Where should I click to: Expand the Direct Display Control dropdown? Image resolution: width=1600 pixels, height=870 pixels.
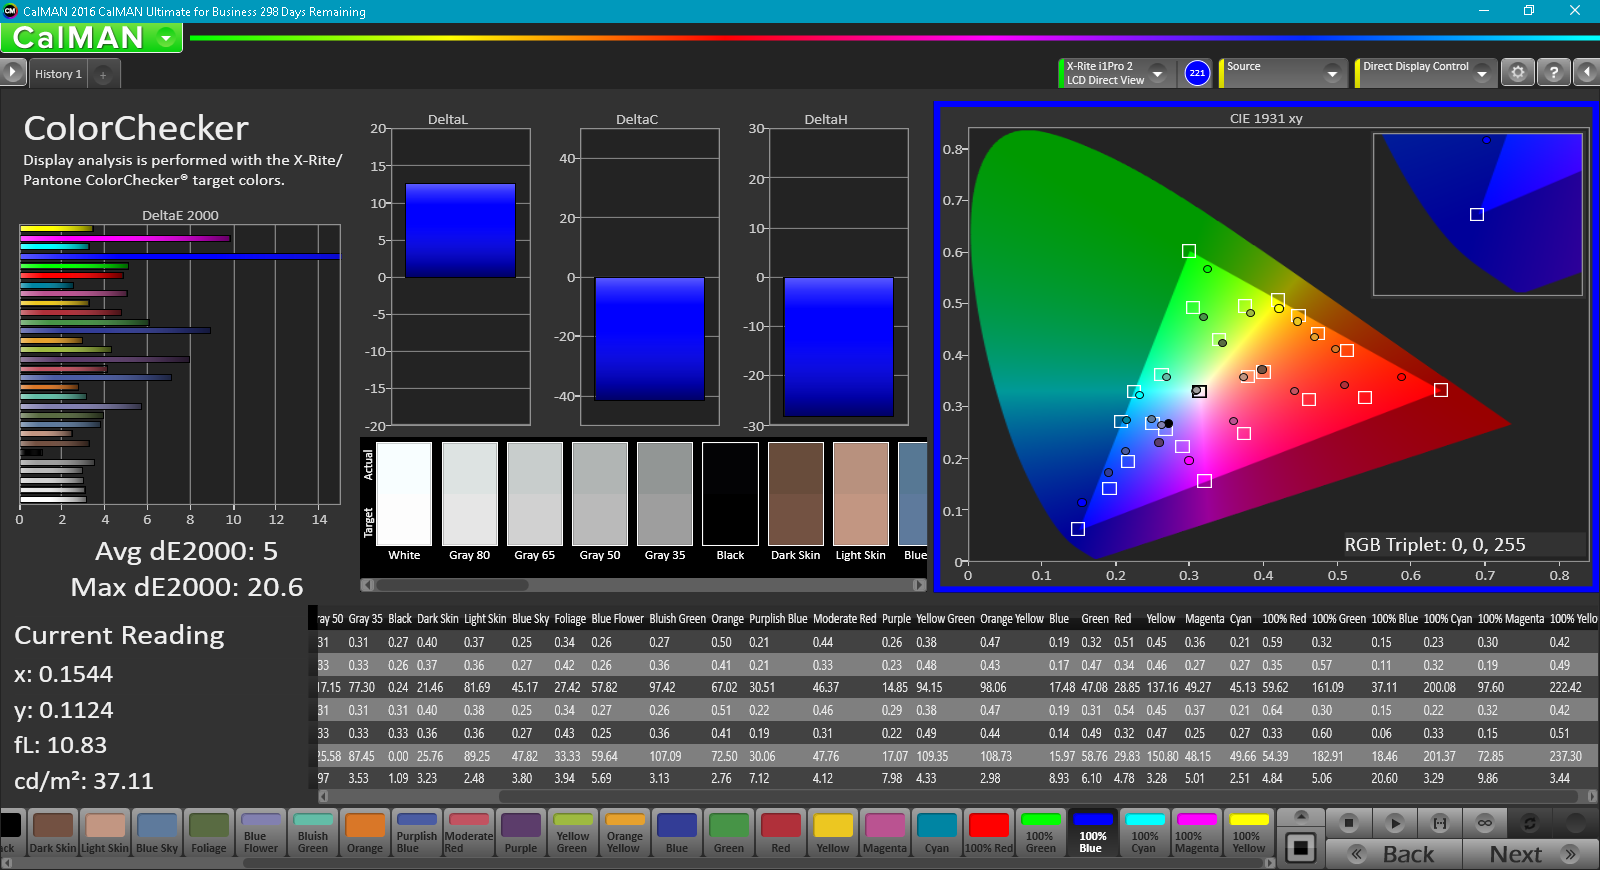point(1482,73)
